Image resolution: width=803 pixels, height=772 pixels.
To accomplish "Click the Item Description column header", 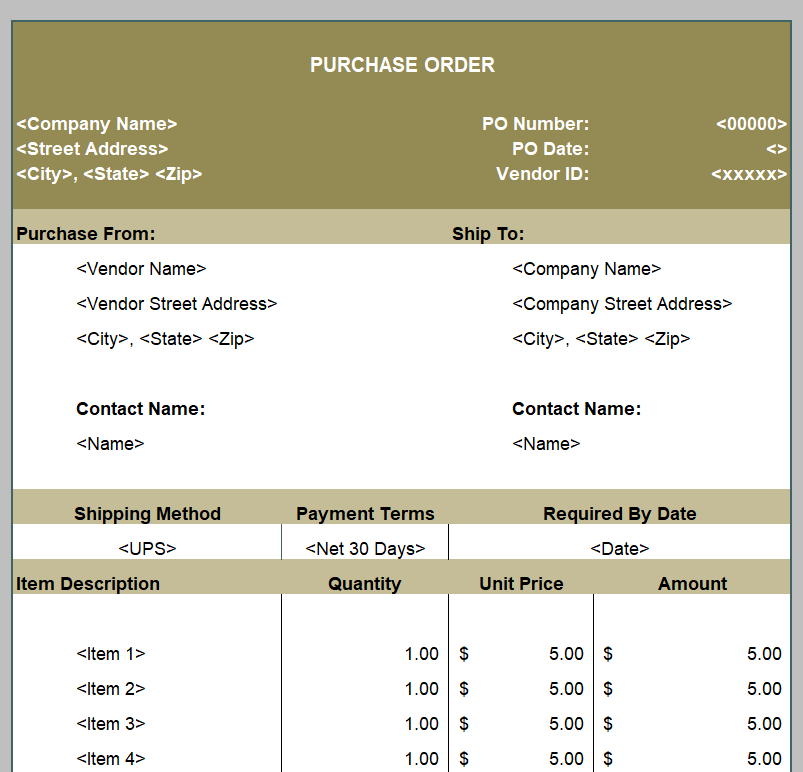I will point(88,584).
